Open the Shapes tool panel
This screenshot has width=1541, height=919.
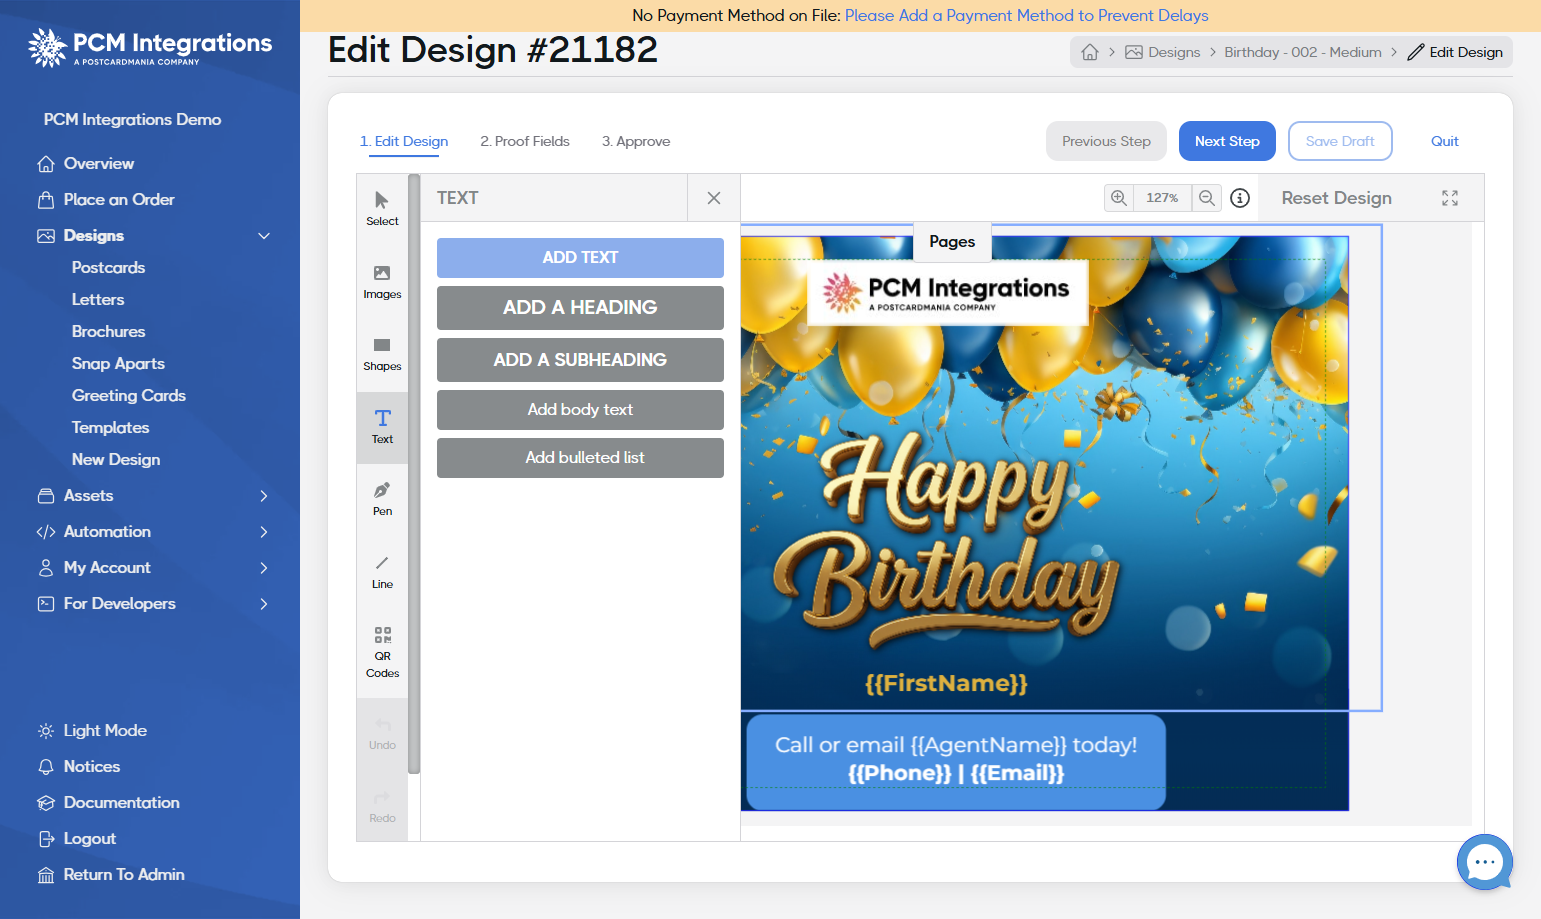[x=382, y=354]
